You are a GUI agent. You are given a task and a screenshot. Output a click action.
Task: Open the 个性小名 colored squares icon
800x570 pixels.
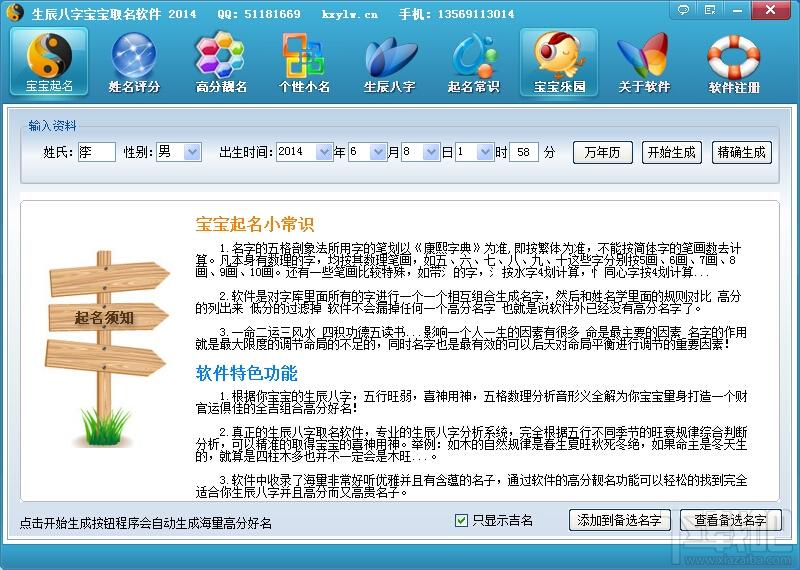[x=304, y=62]
